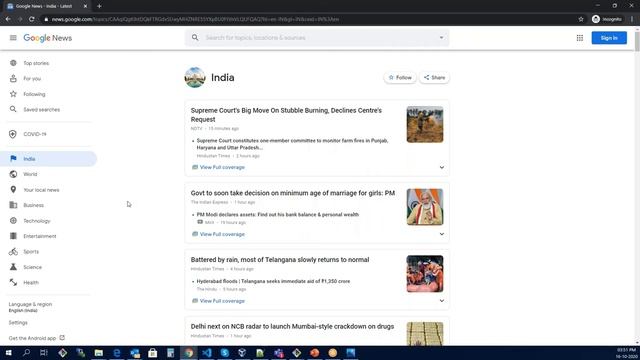Select the India section
Viewport: 640px width, 360px height.
[x=48, y=159]
